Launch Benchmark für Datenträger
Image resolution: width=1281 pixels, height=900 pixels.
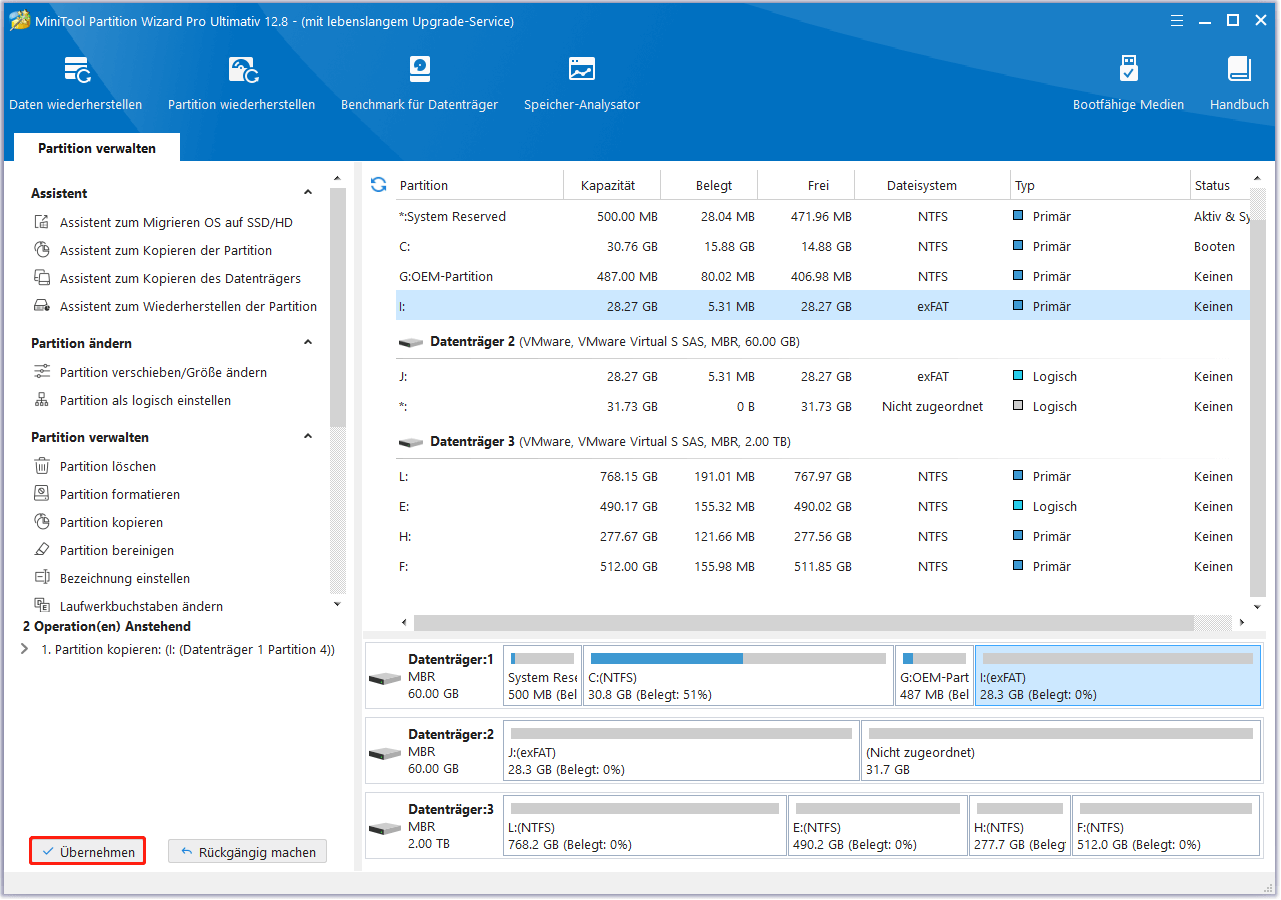pyautogui.click(x=419, y=84)
